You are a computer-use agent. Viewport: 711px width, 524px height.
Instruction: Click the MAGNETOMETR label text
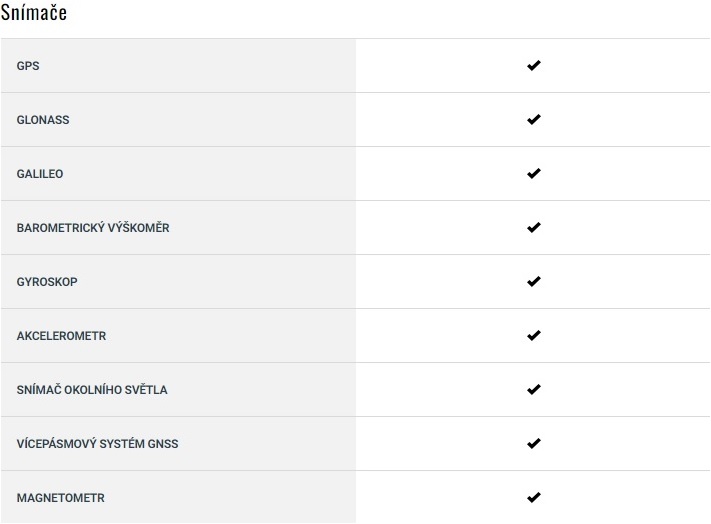tap(60, 498)
